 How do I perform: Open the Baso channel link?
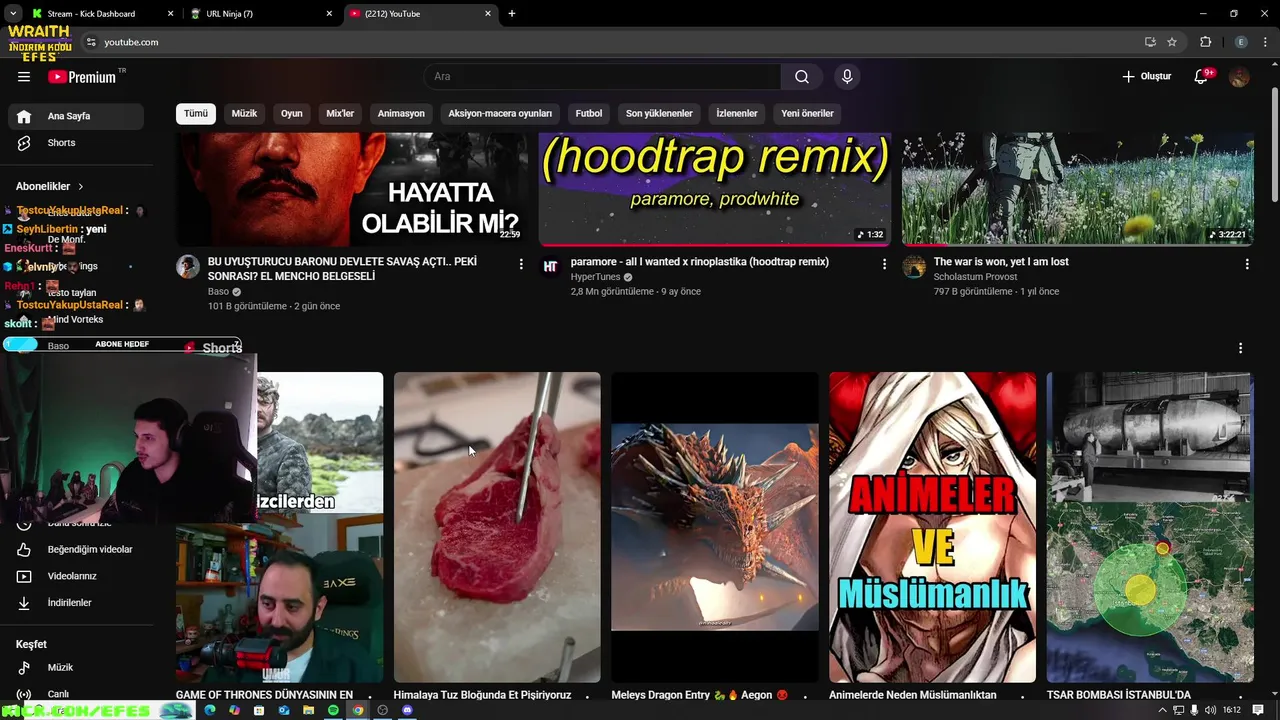click(x=219, y=291)
